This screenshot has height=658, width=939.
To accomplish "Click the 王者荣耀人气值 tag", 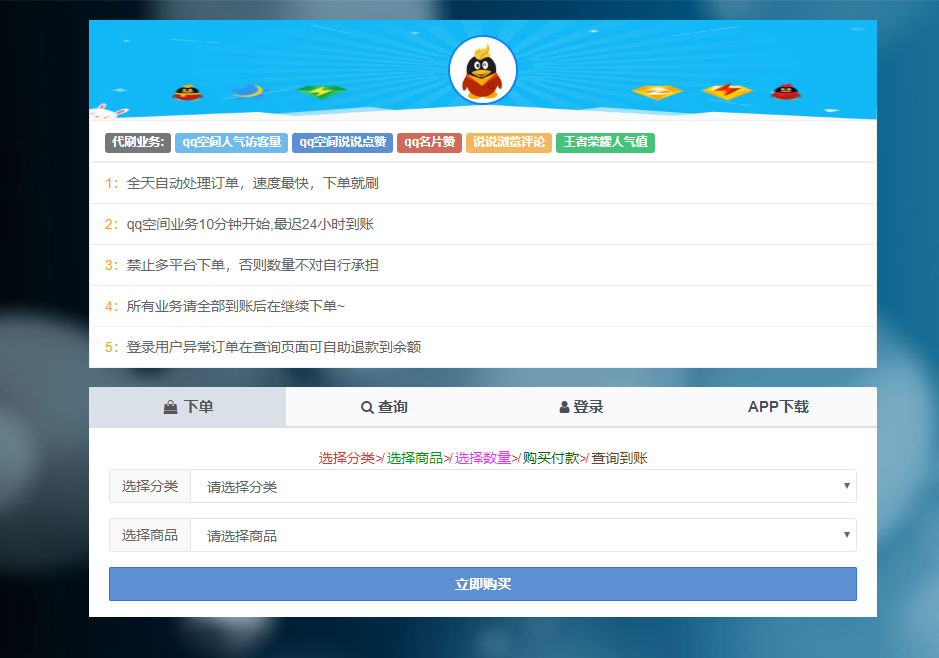I will (x=605, y=142).
